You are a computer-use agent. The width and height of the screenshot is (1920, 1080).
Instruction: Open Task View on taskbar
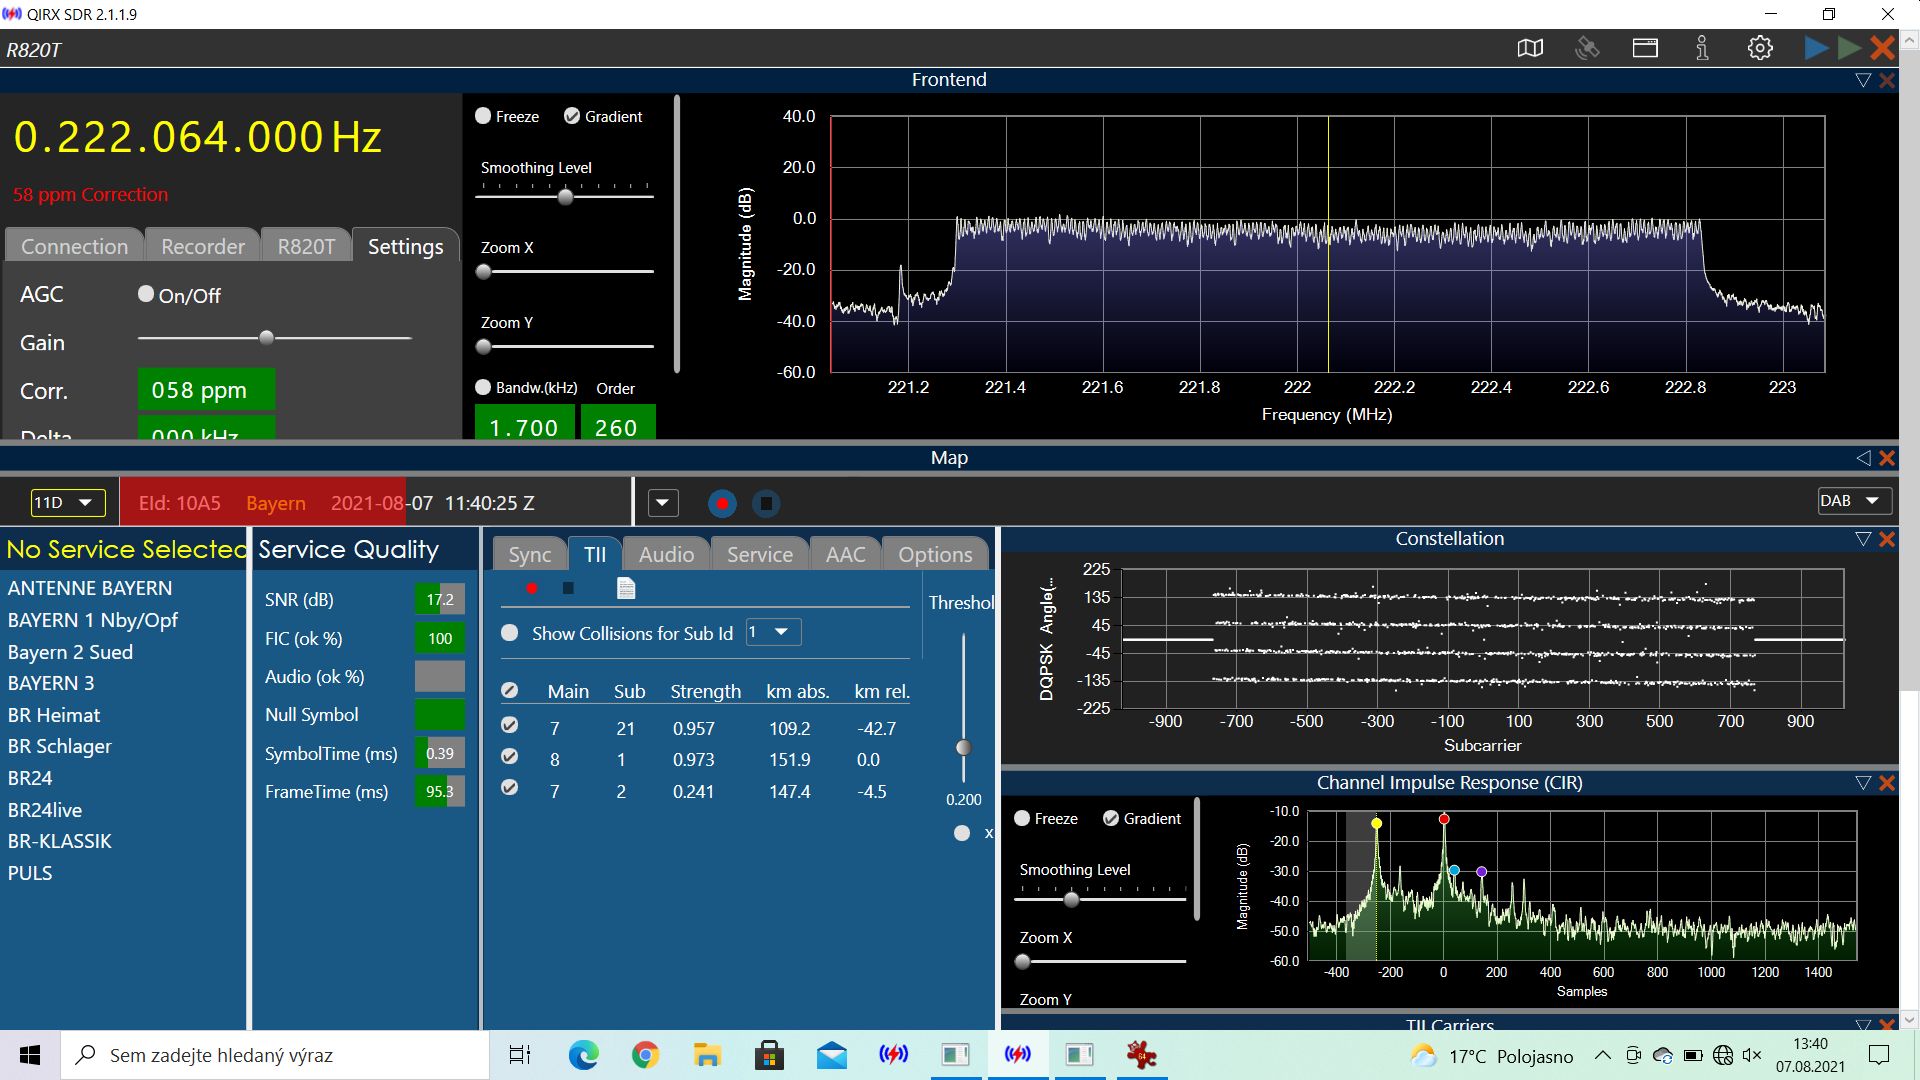[x=520, y=1054]
